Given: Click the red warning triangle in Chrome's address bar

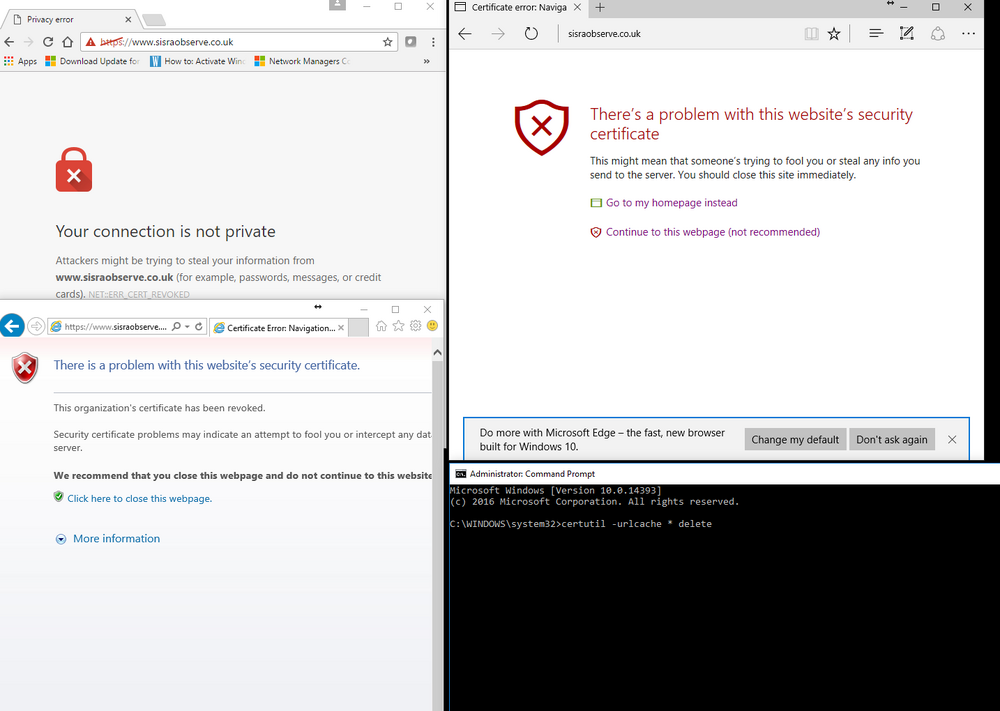Looking at the screenshot, I should click(x=91, y=42).
